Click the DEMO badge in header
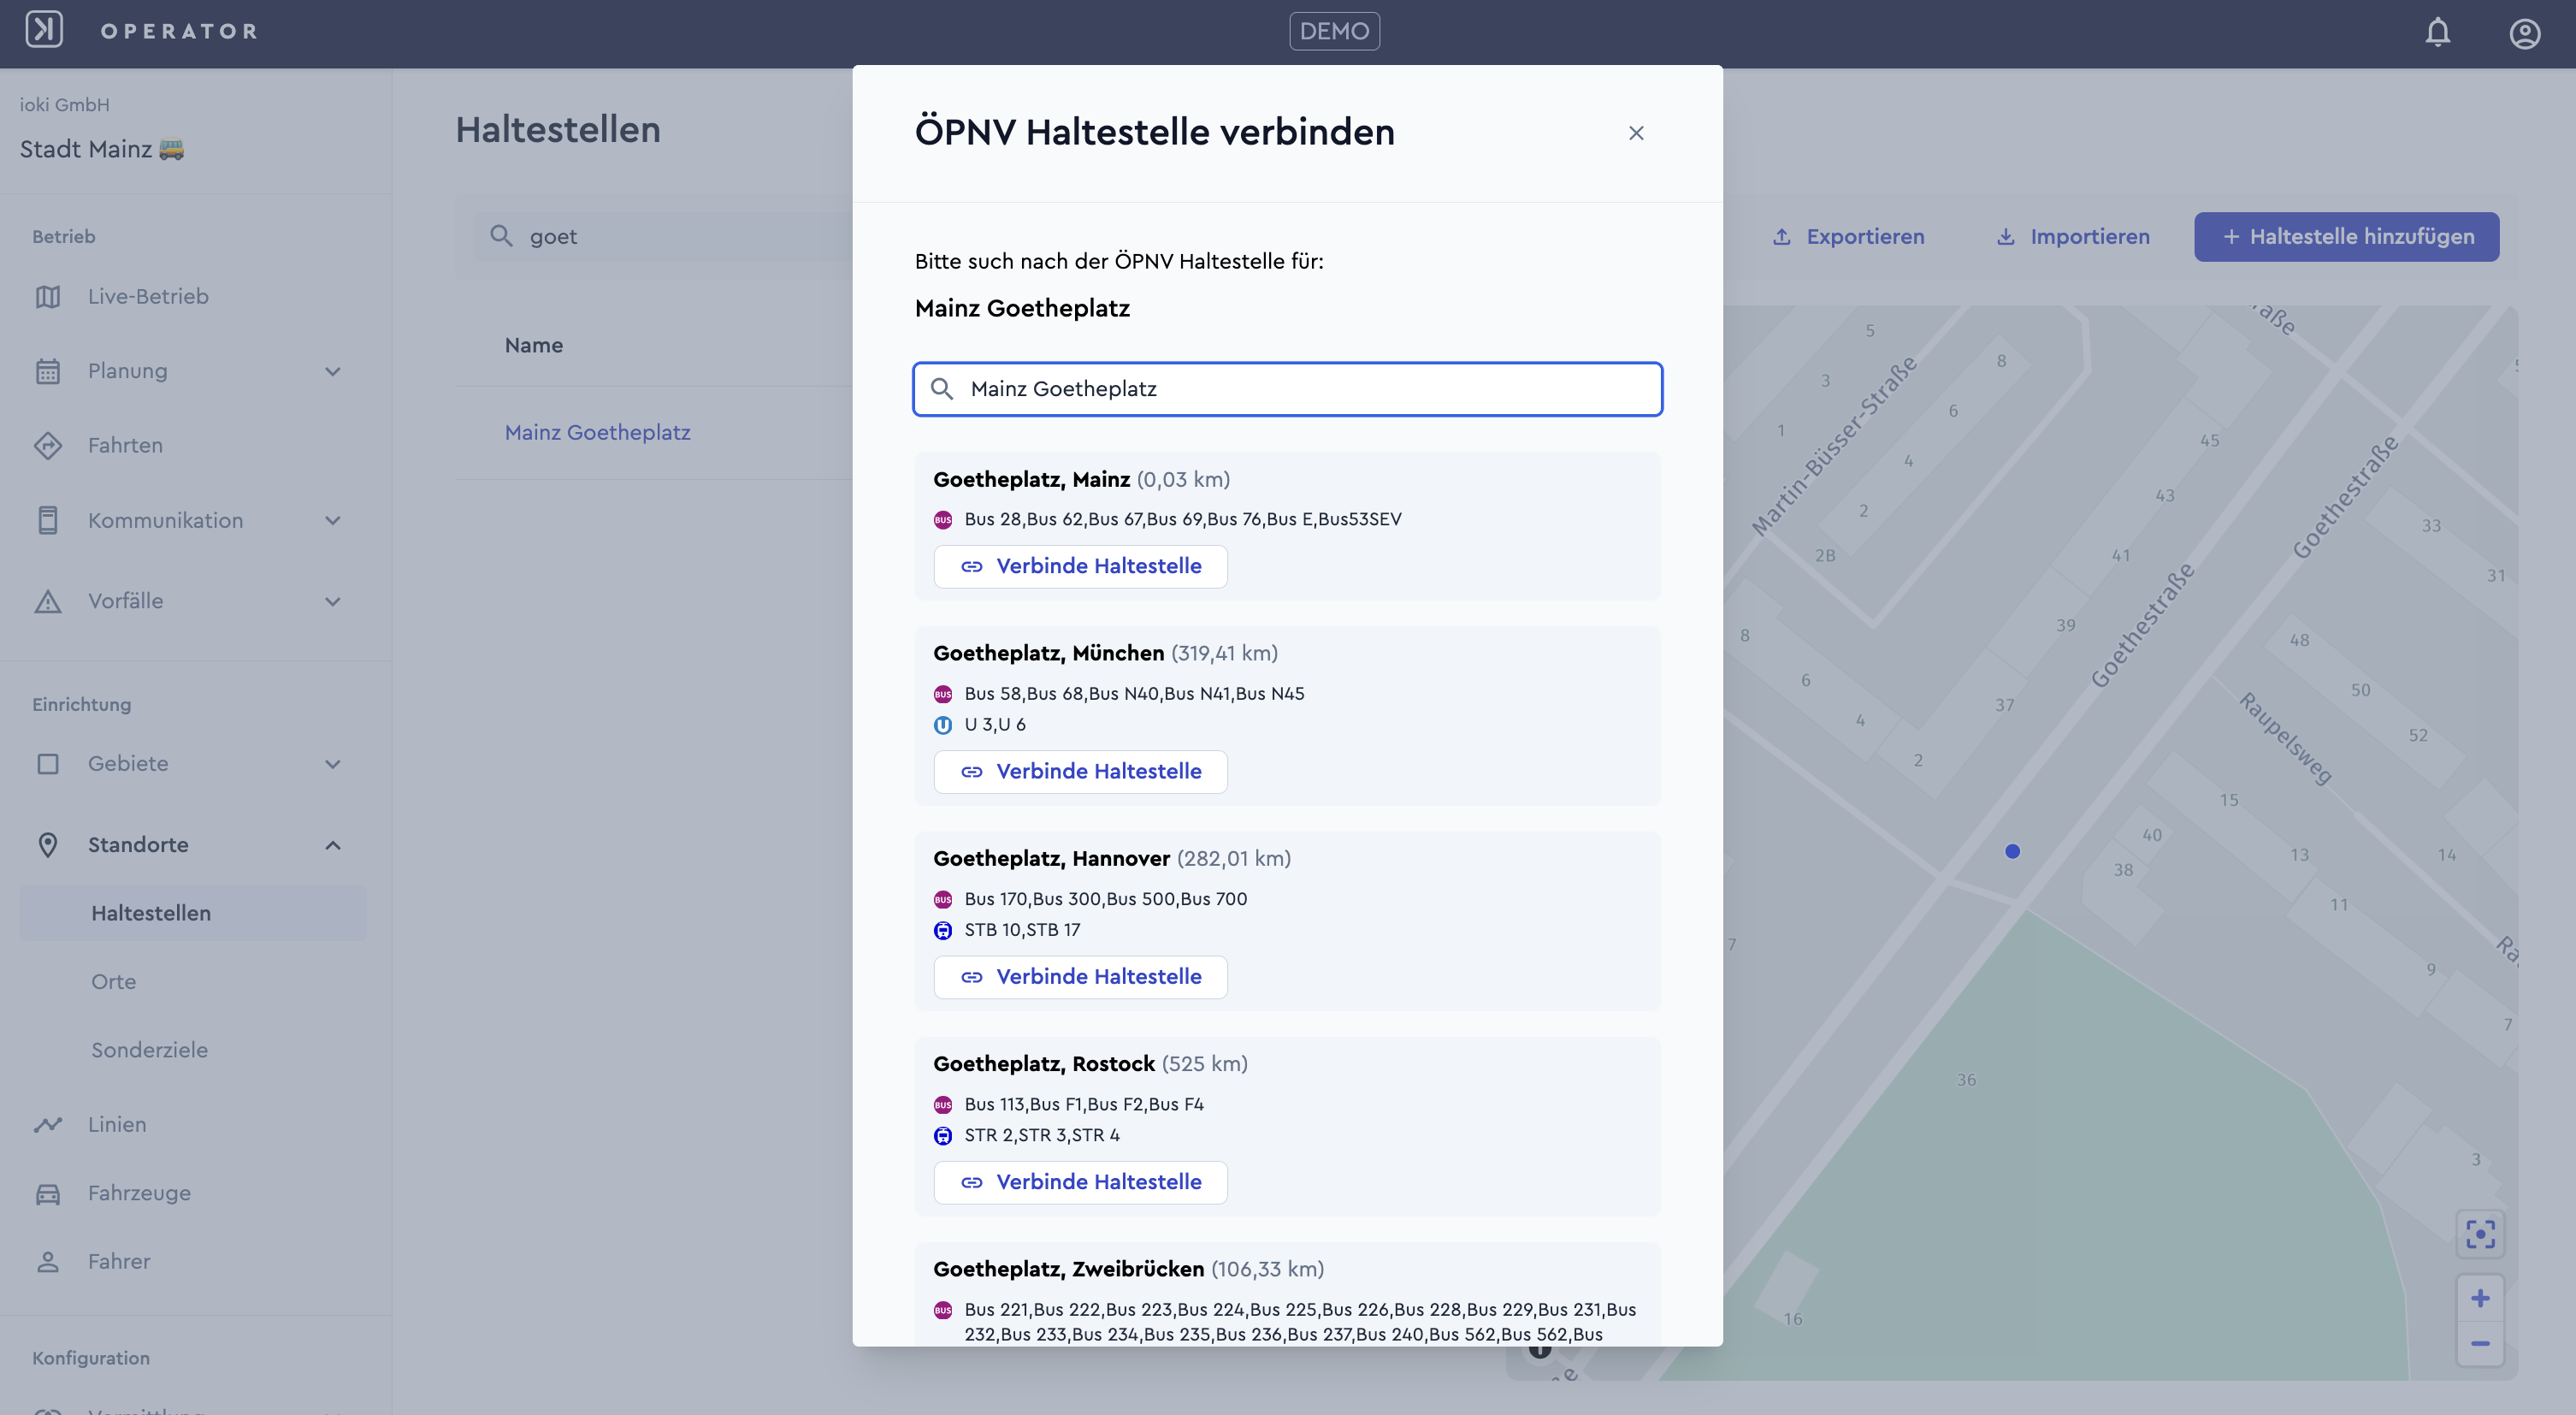The height and width of the screenshot is (1415, 2576). (1334, 31)
